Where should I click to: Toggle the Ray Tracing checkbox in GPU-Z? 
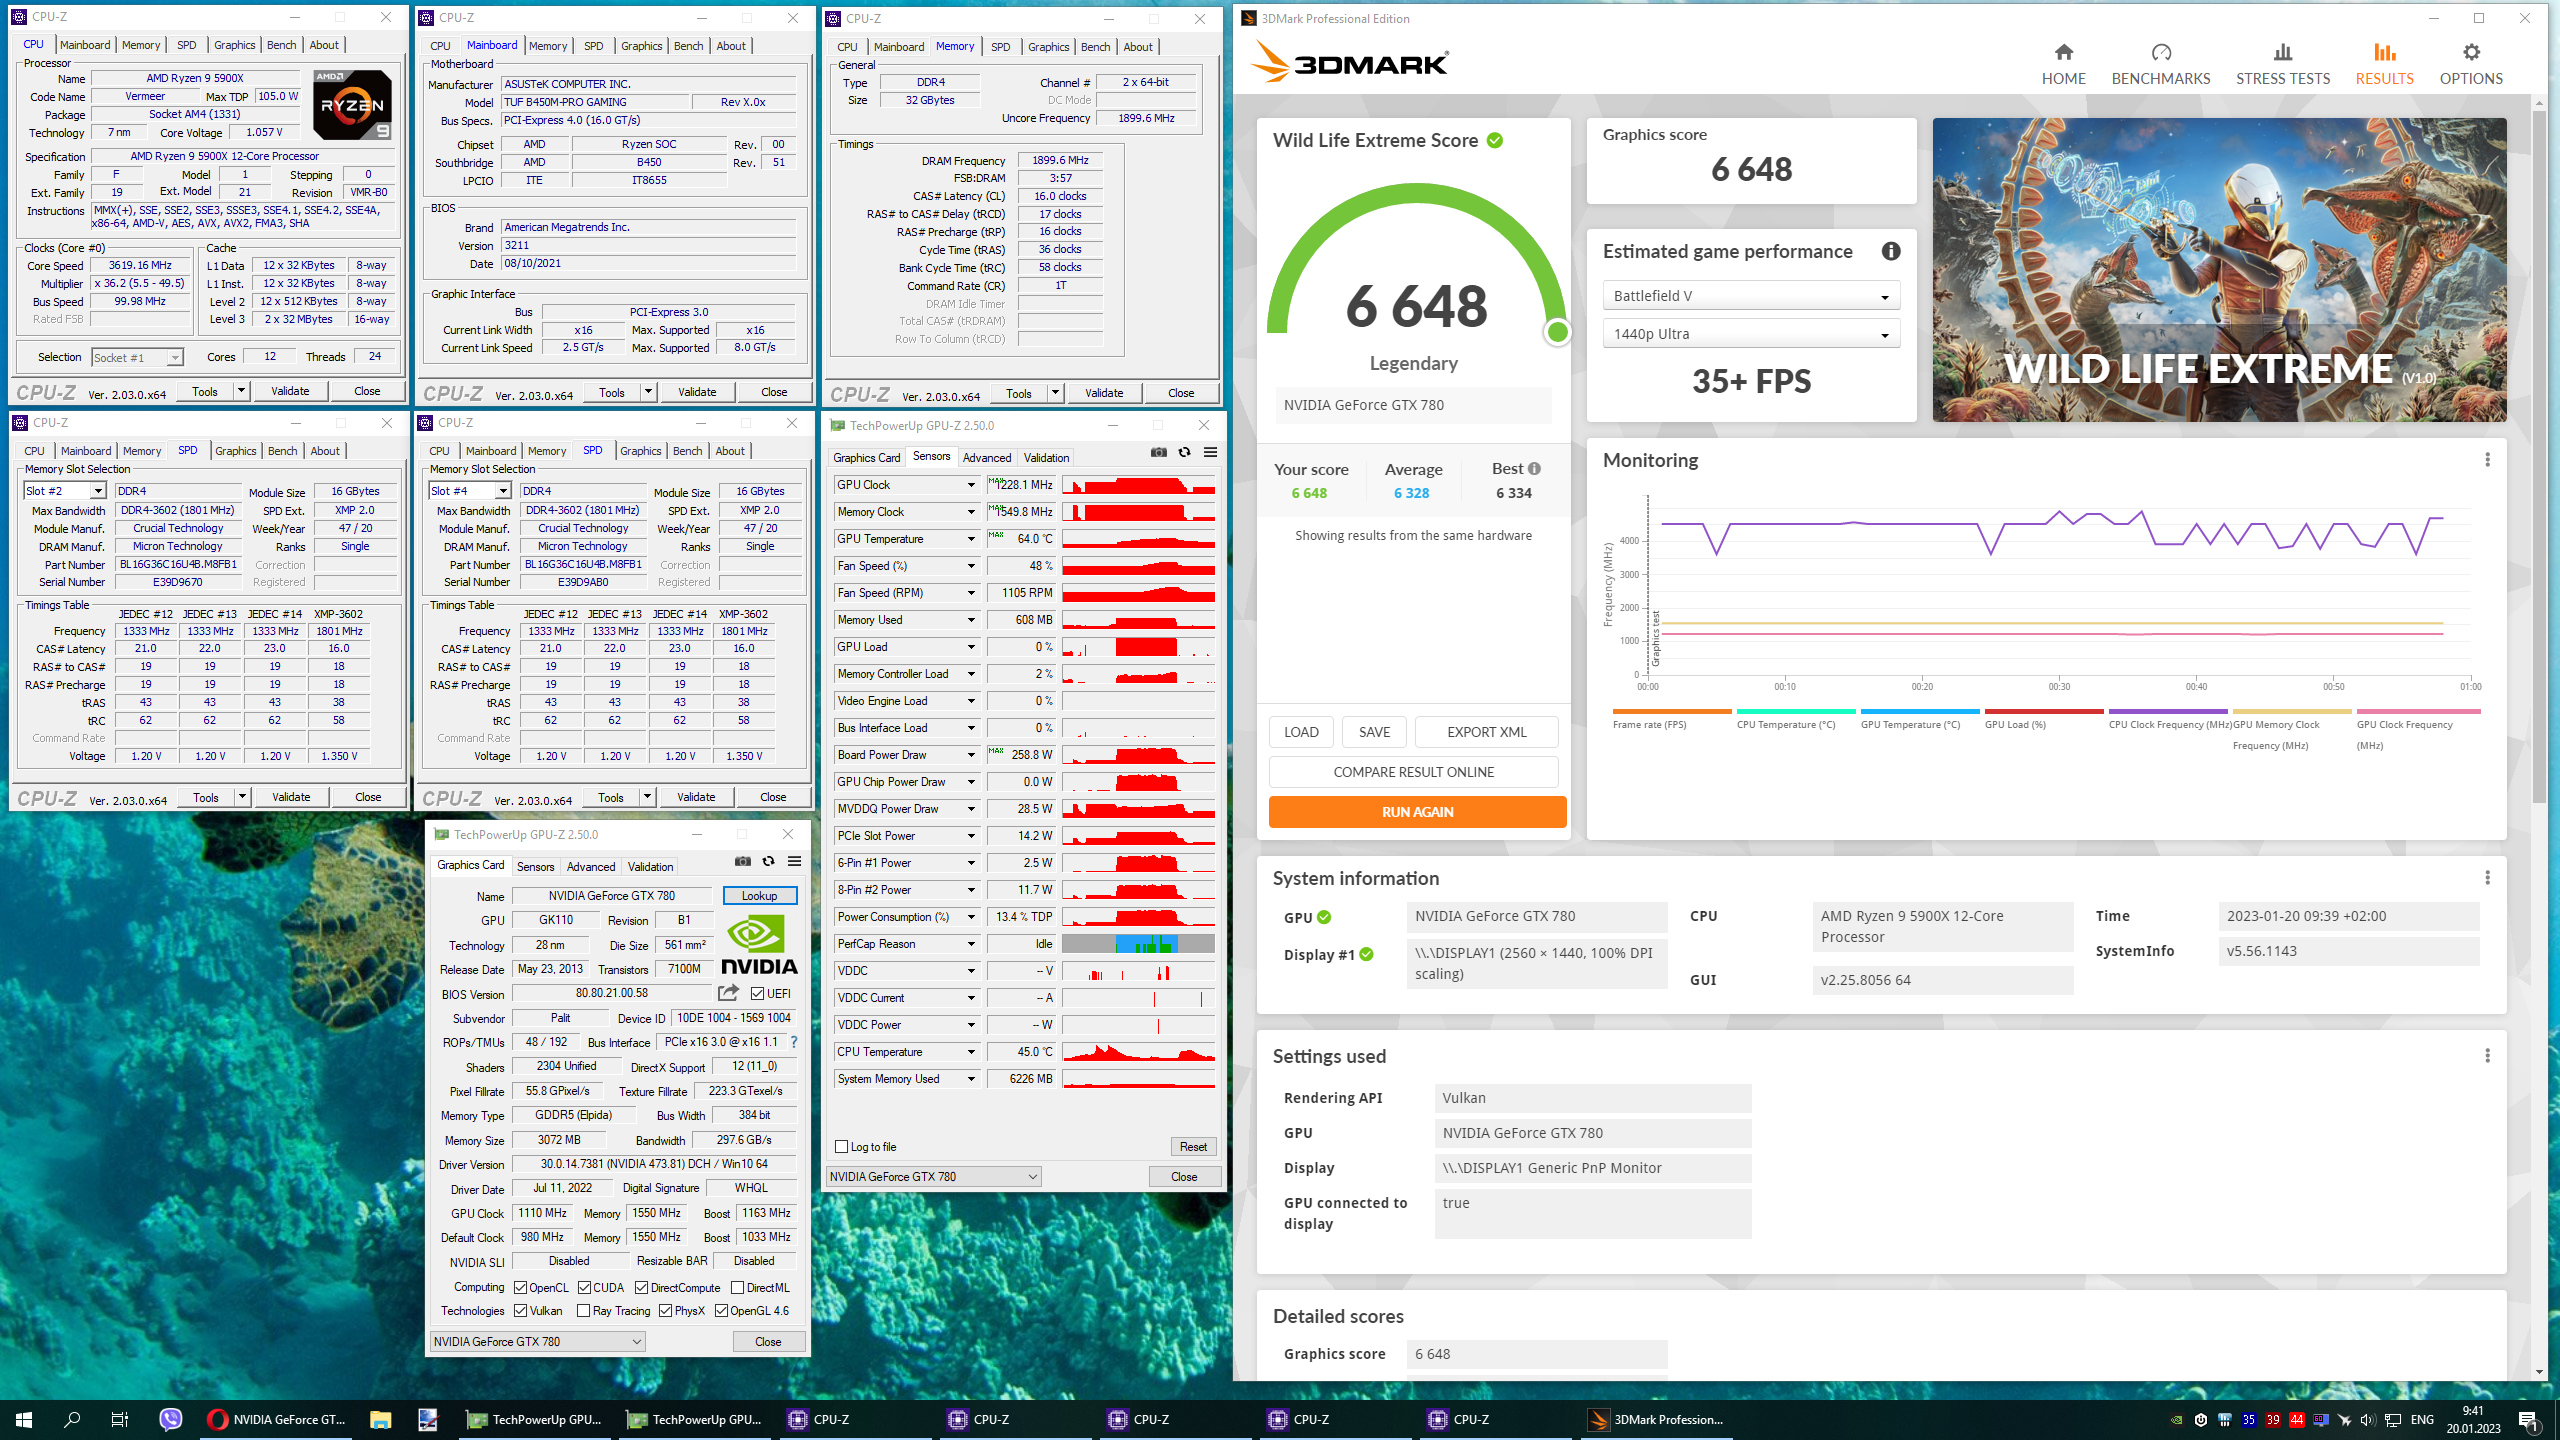[x=583, y=1310]
